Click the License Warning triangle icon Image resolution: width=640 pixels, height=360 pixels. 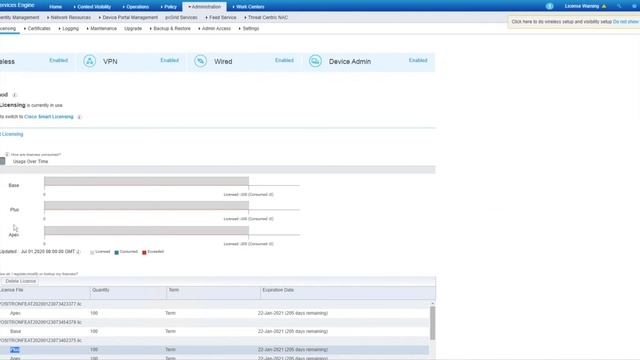[x=604, y=6]
